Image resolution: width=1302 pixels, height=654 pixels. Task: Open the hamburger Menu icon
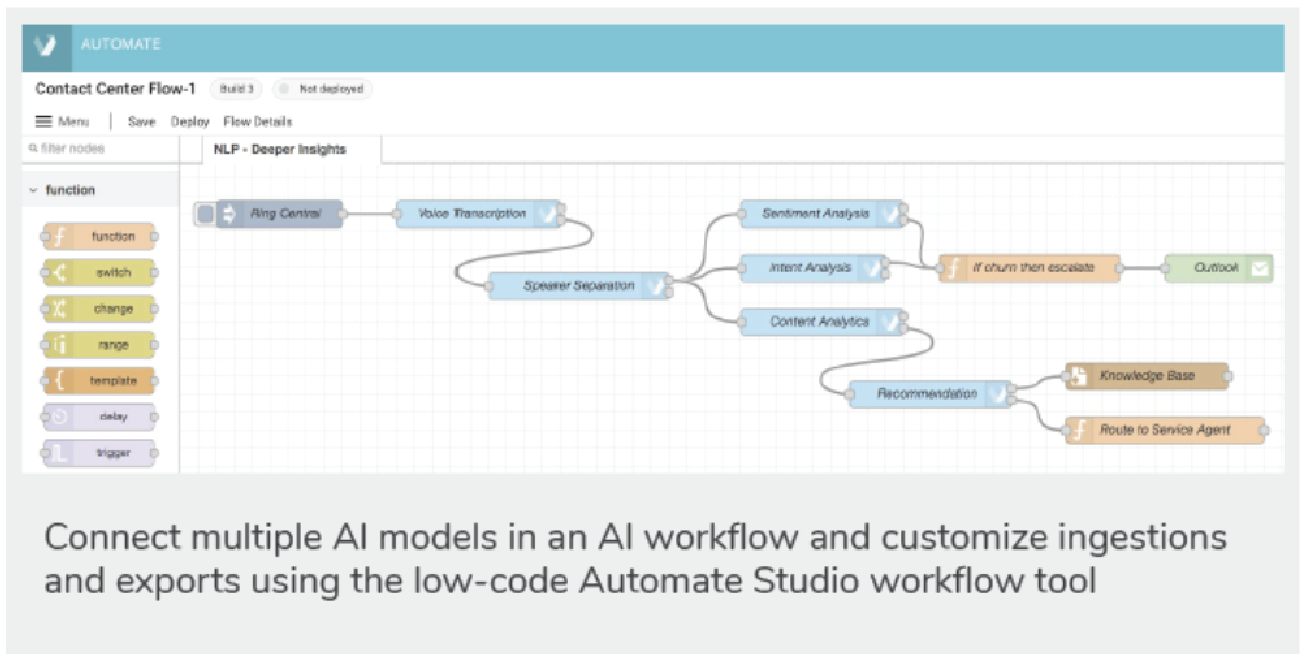(44, 122)
